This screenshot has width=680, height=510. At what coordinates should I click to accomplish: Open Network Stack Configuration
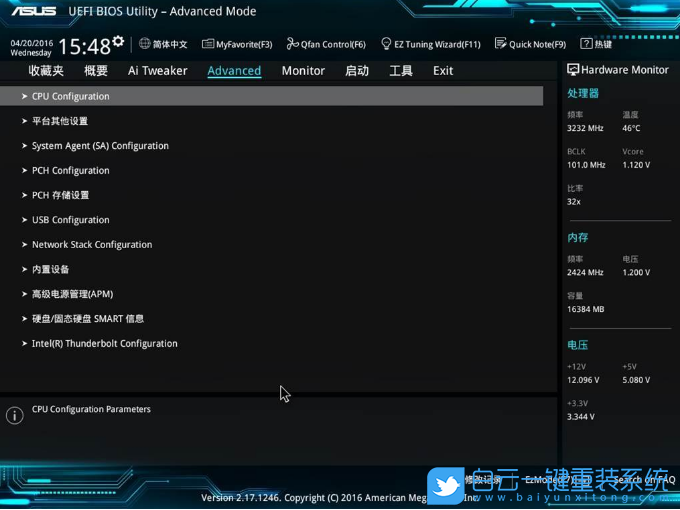(92, 245)
